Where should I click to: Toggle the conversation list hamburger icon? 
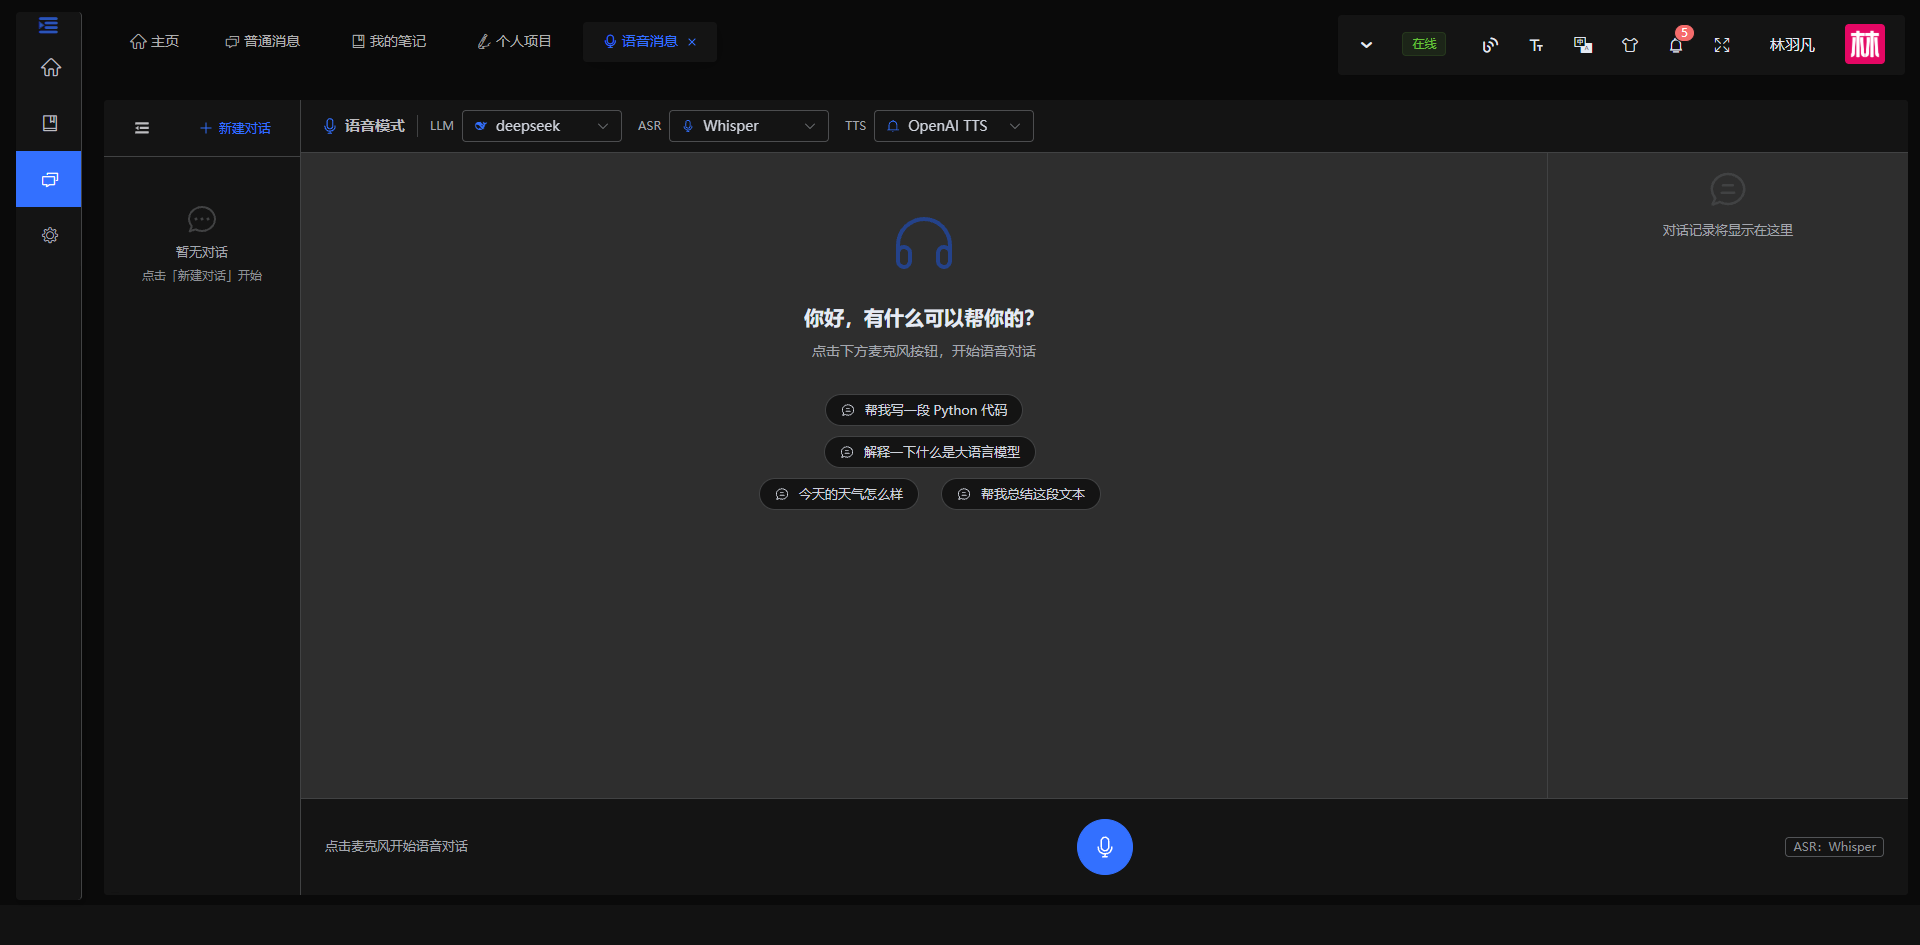(x=142, y=128)
